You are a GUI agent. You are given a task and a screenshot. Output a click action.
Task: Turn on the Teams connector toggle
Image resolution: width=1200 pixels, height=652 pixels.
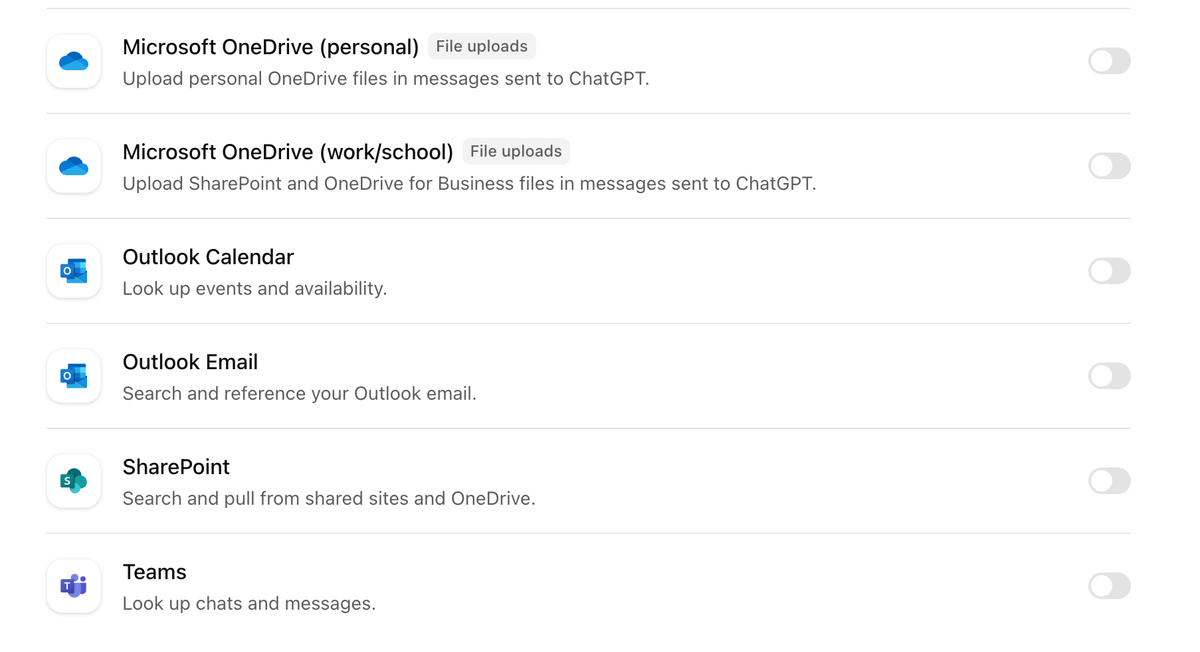click(x=1109, y=586)
